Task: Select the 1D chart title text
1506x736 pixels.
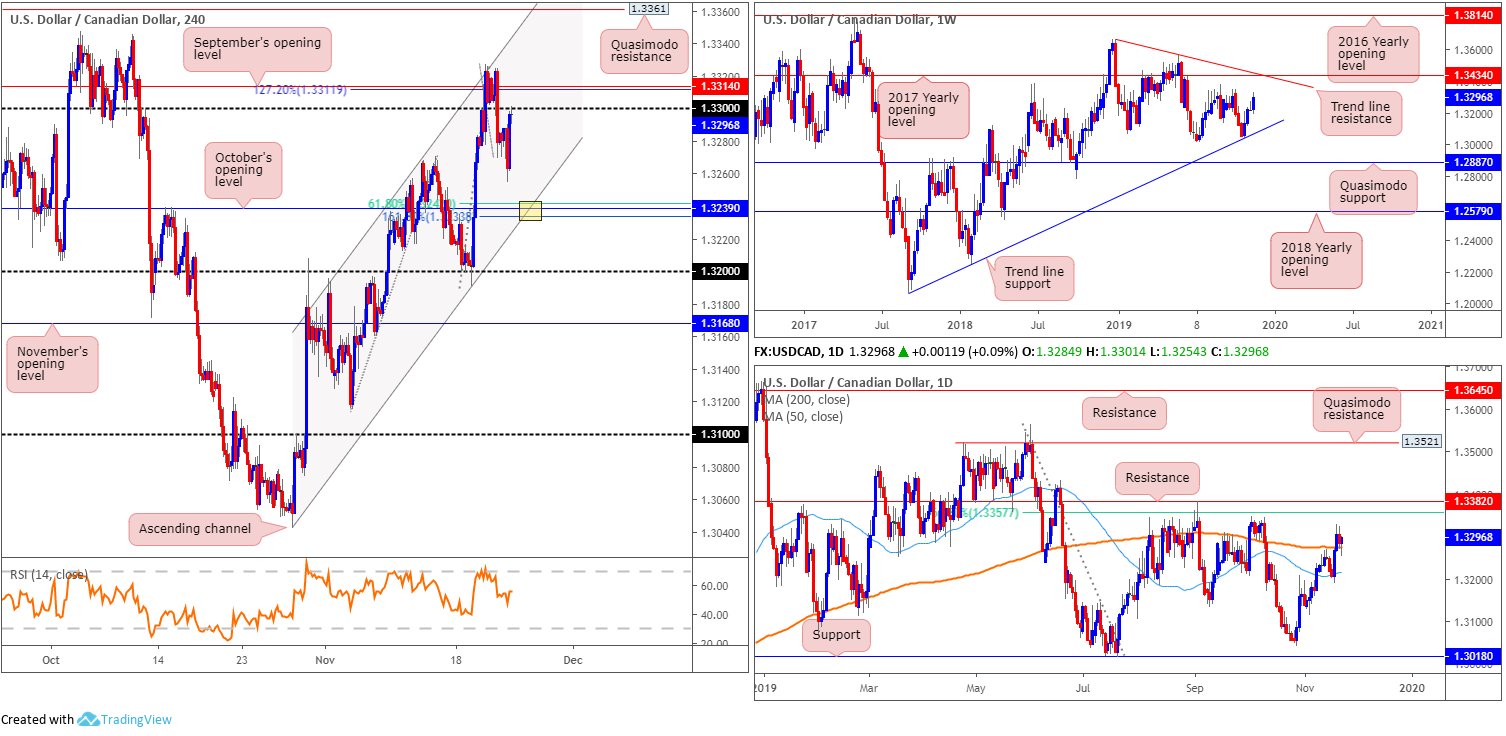Action: 859,382
